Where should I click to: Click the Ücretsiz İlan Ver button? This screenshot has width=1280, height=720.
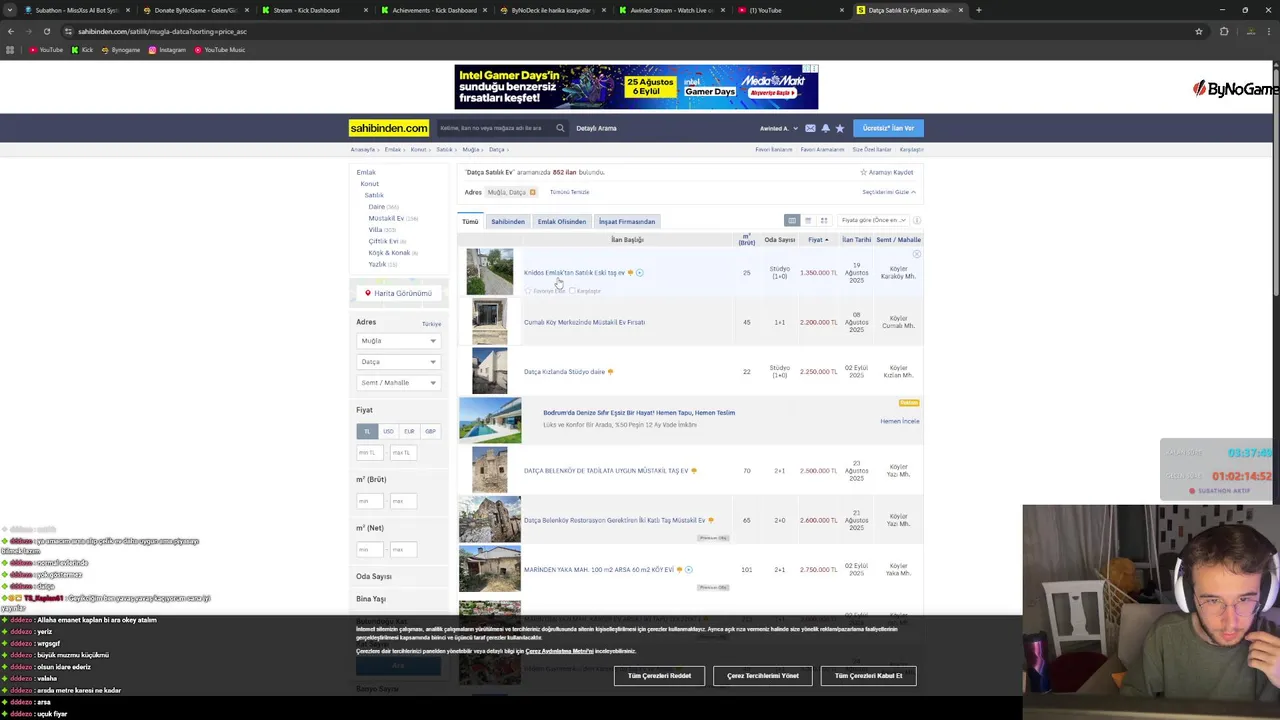point(888,128)
